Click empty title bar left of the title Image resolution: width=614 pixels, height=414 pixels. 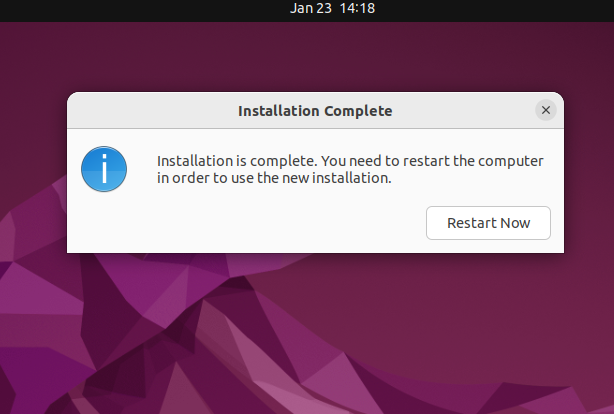pos(150,110)
